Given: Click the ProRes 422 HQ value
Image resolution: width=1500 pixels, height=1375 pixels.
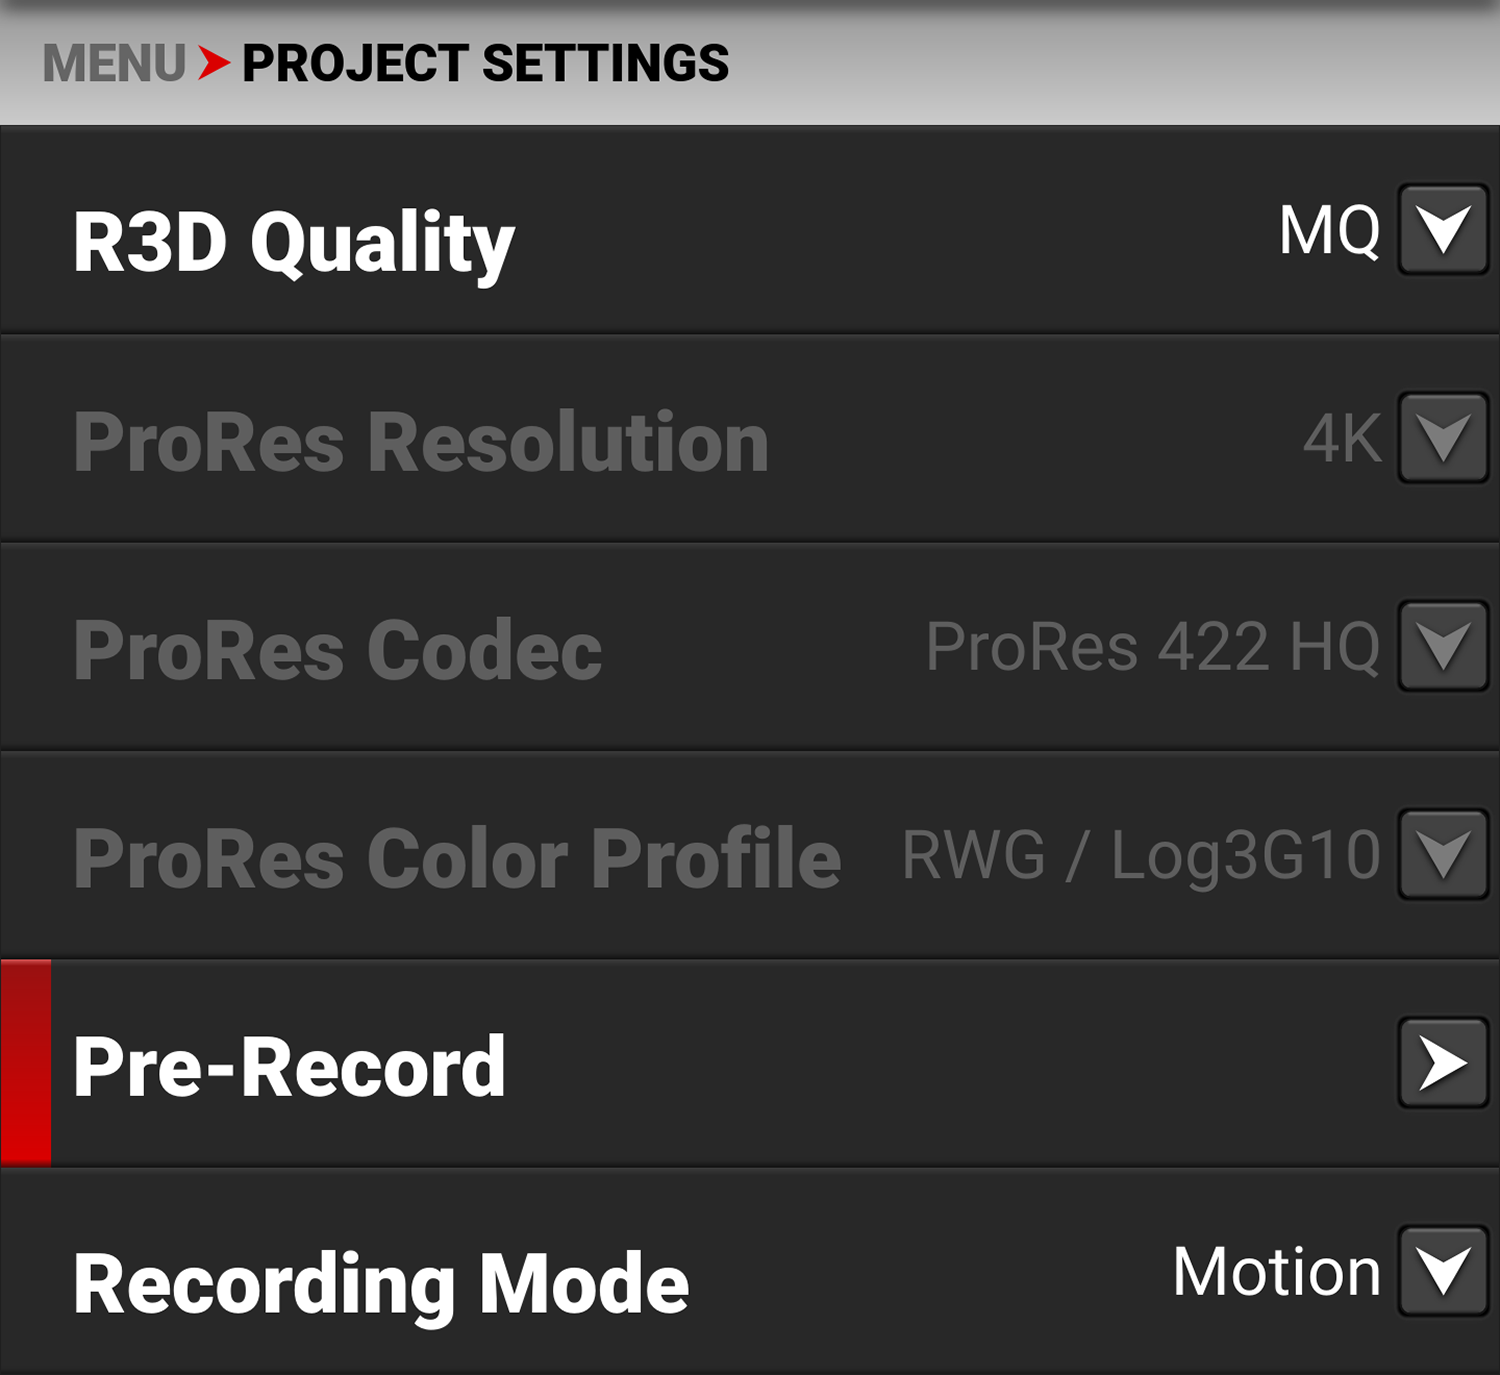Looking at the screenshot, I should [1153, 646].
